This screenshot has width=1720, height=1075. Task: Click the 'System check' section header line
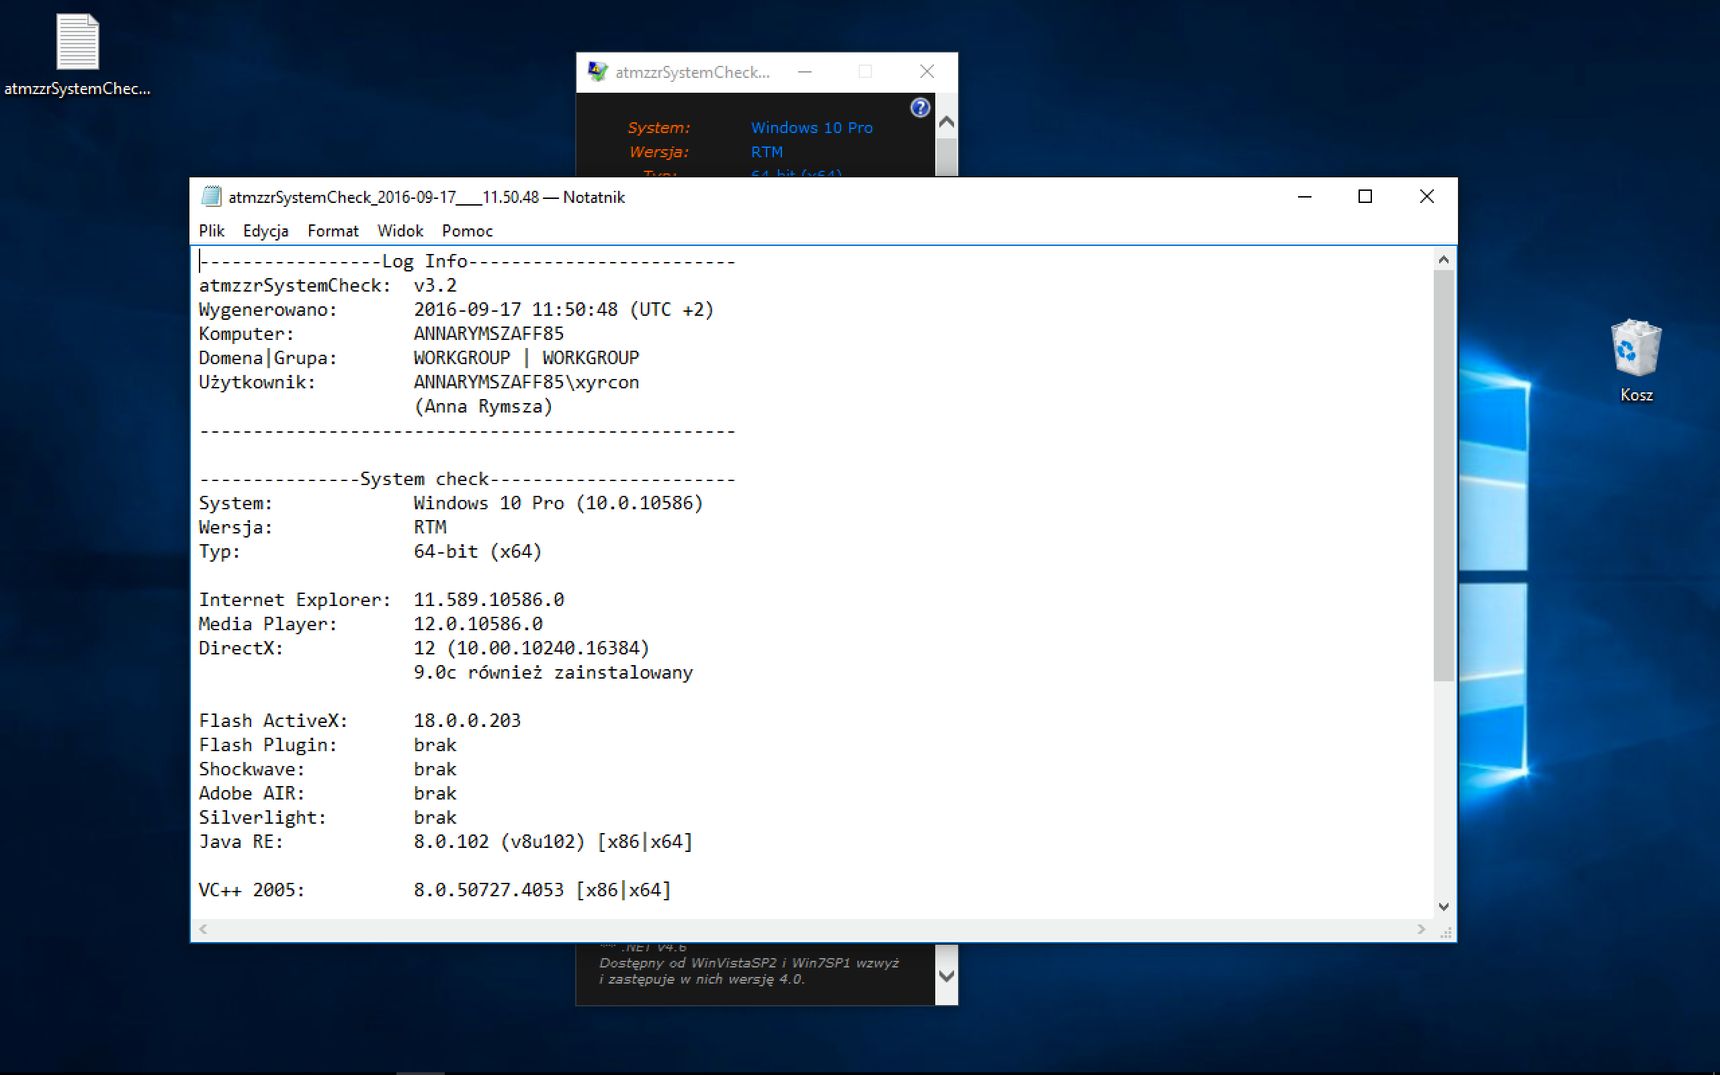pos(467,479)
